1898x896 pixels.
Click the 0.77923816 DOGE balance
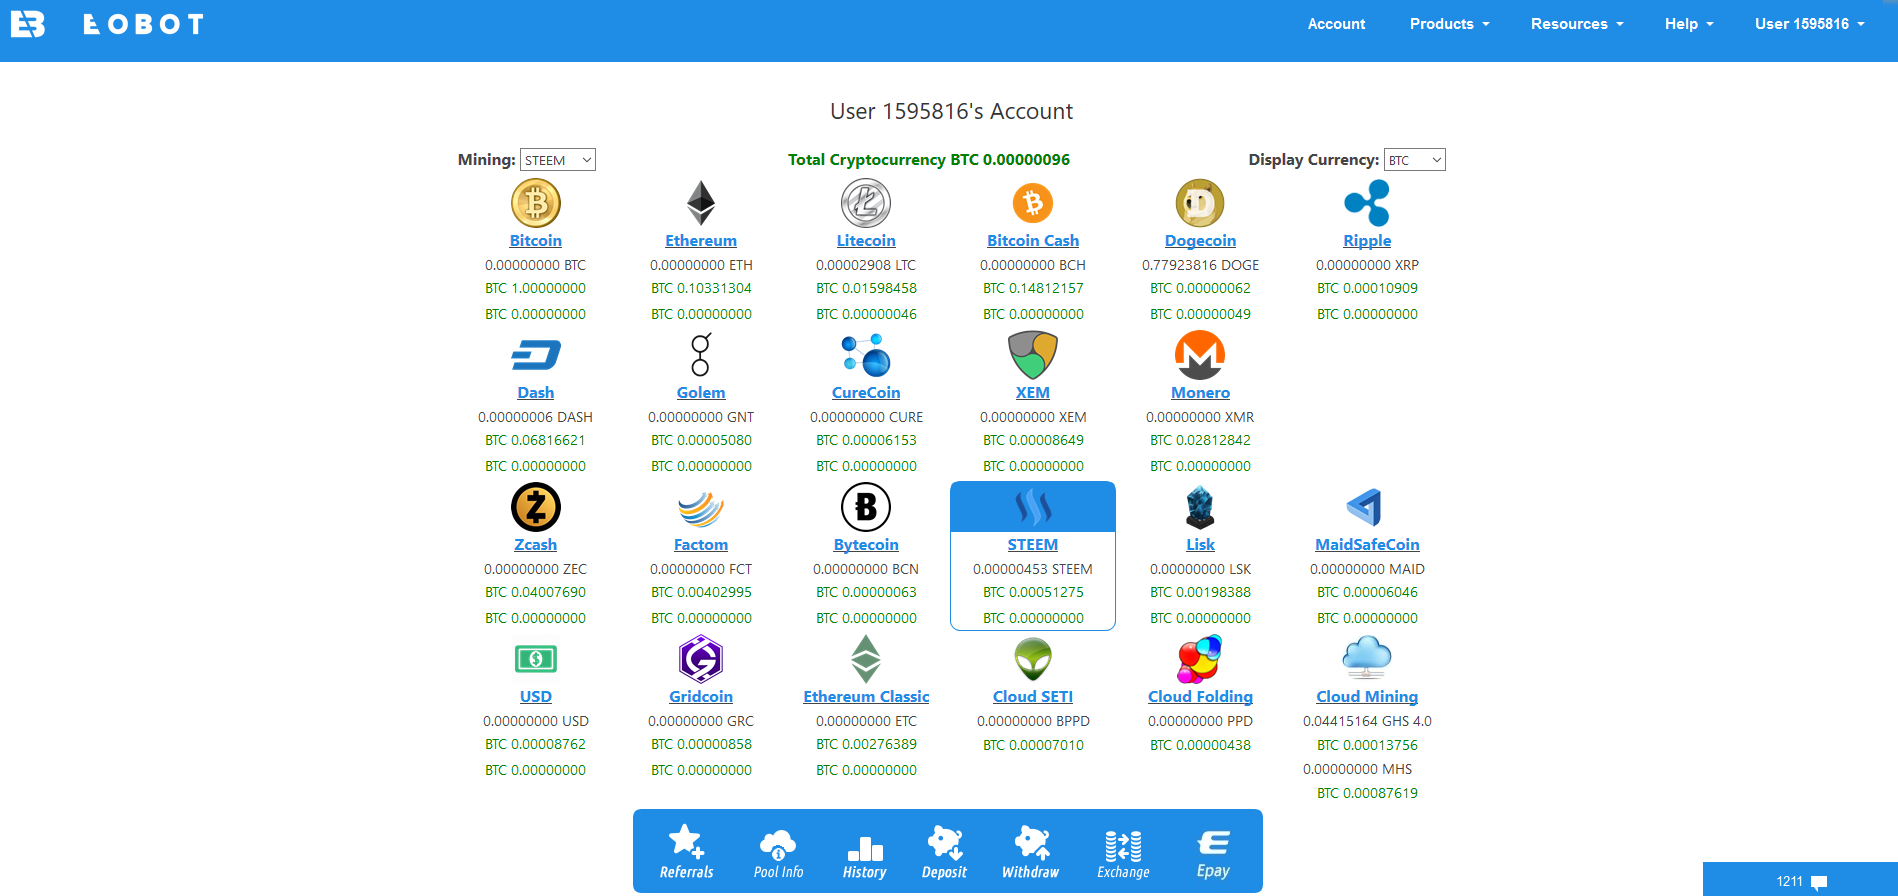coord(1200,265)
